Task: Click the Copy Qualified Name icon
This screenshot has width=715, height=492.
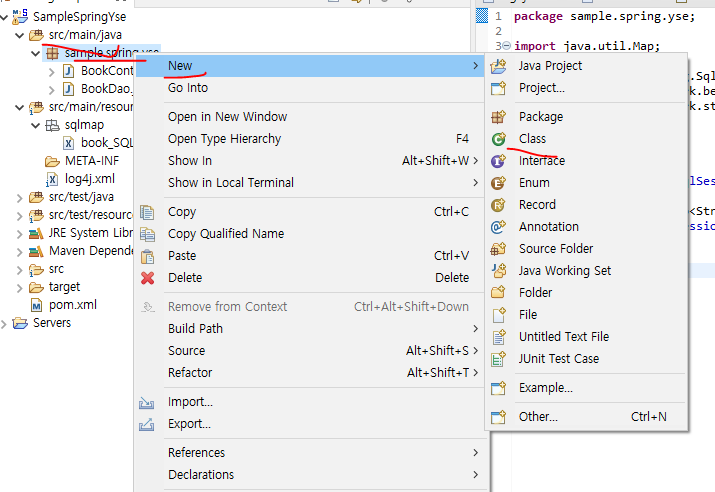Action: [x=147, y=234]
